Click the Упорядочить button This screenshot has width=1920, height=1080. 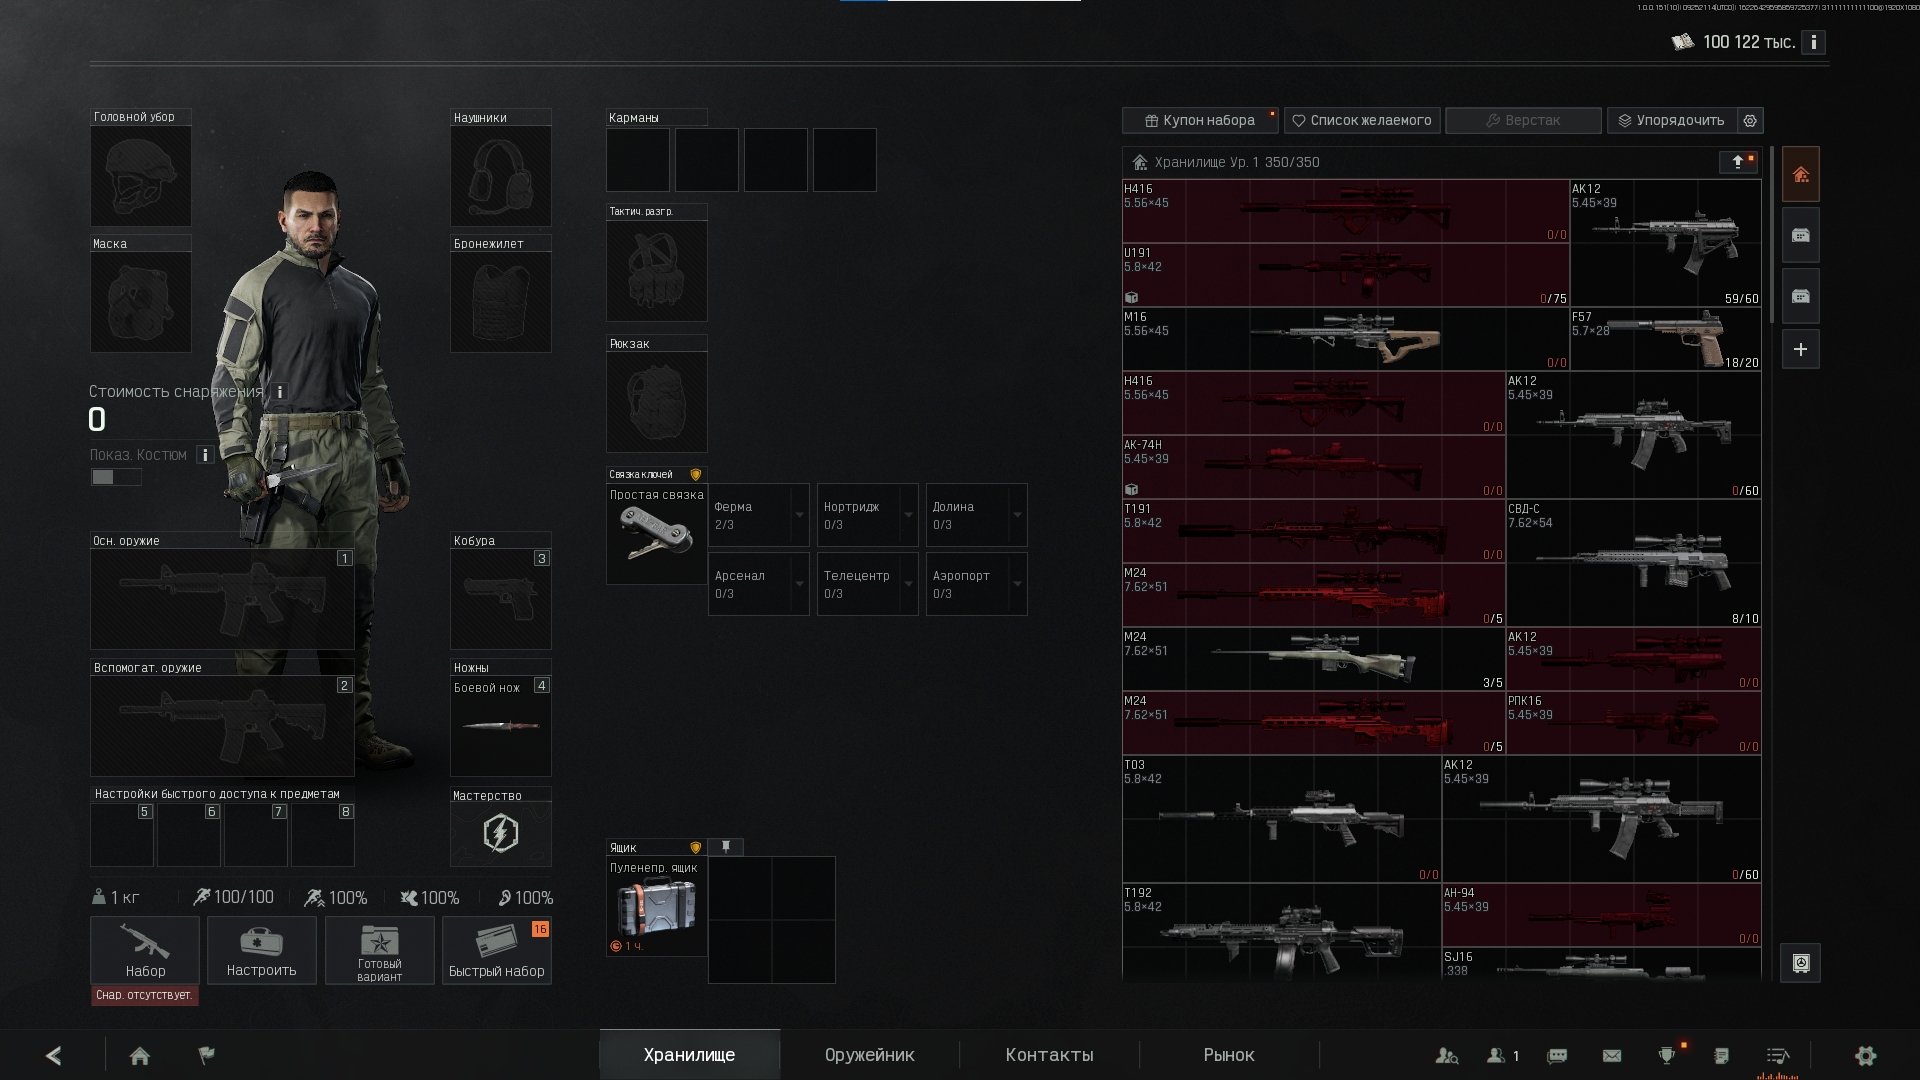tap(1672, 120)
